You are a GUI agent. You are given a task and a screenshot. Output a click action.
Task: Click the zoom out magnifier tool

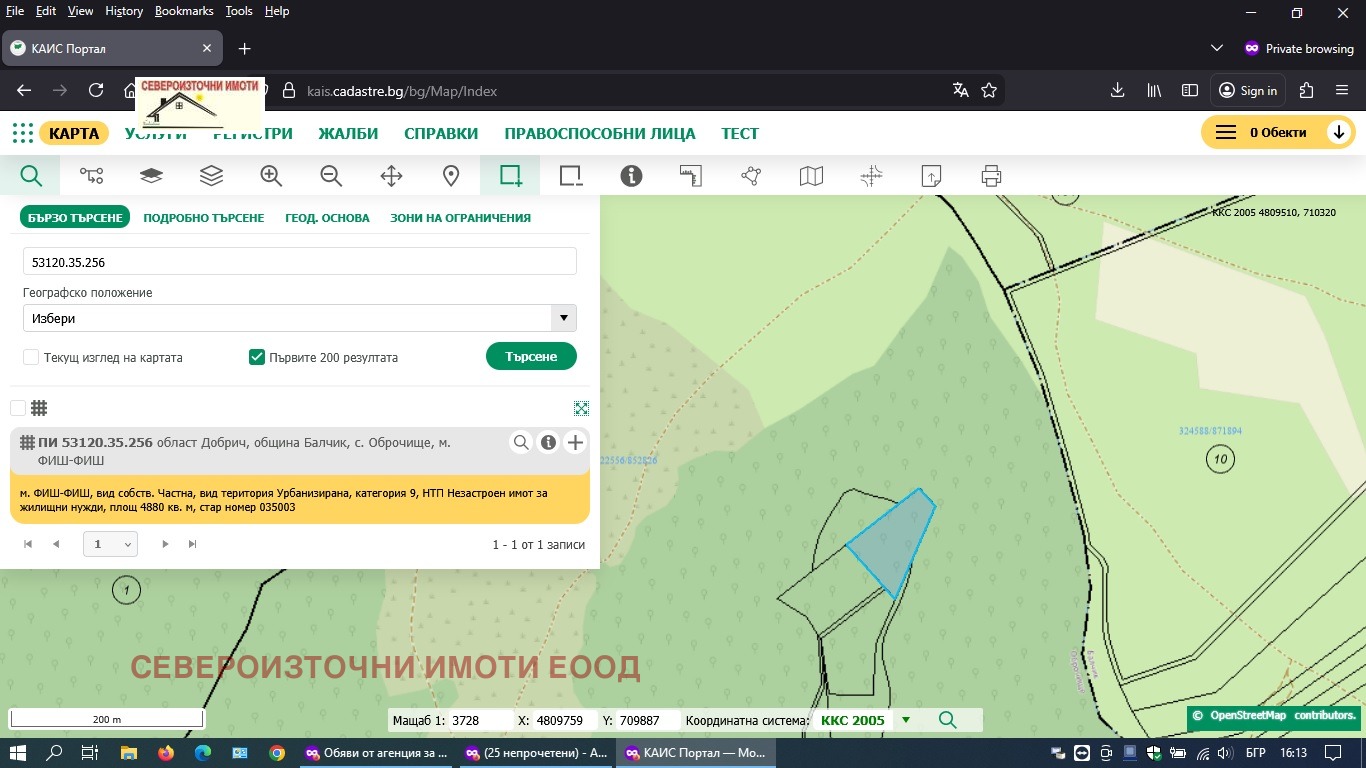[331, 176]
